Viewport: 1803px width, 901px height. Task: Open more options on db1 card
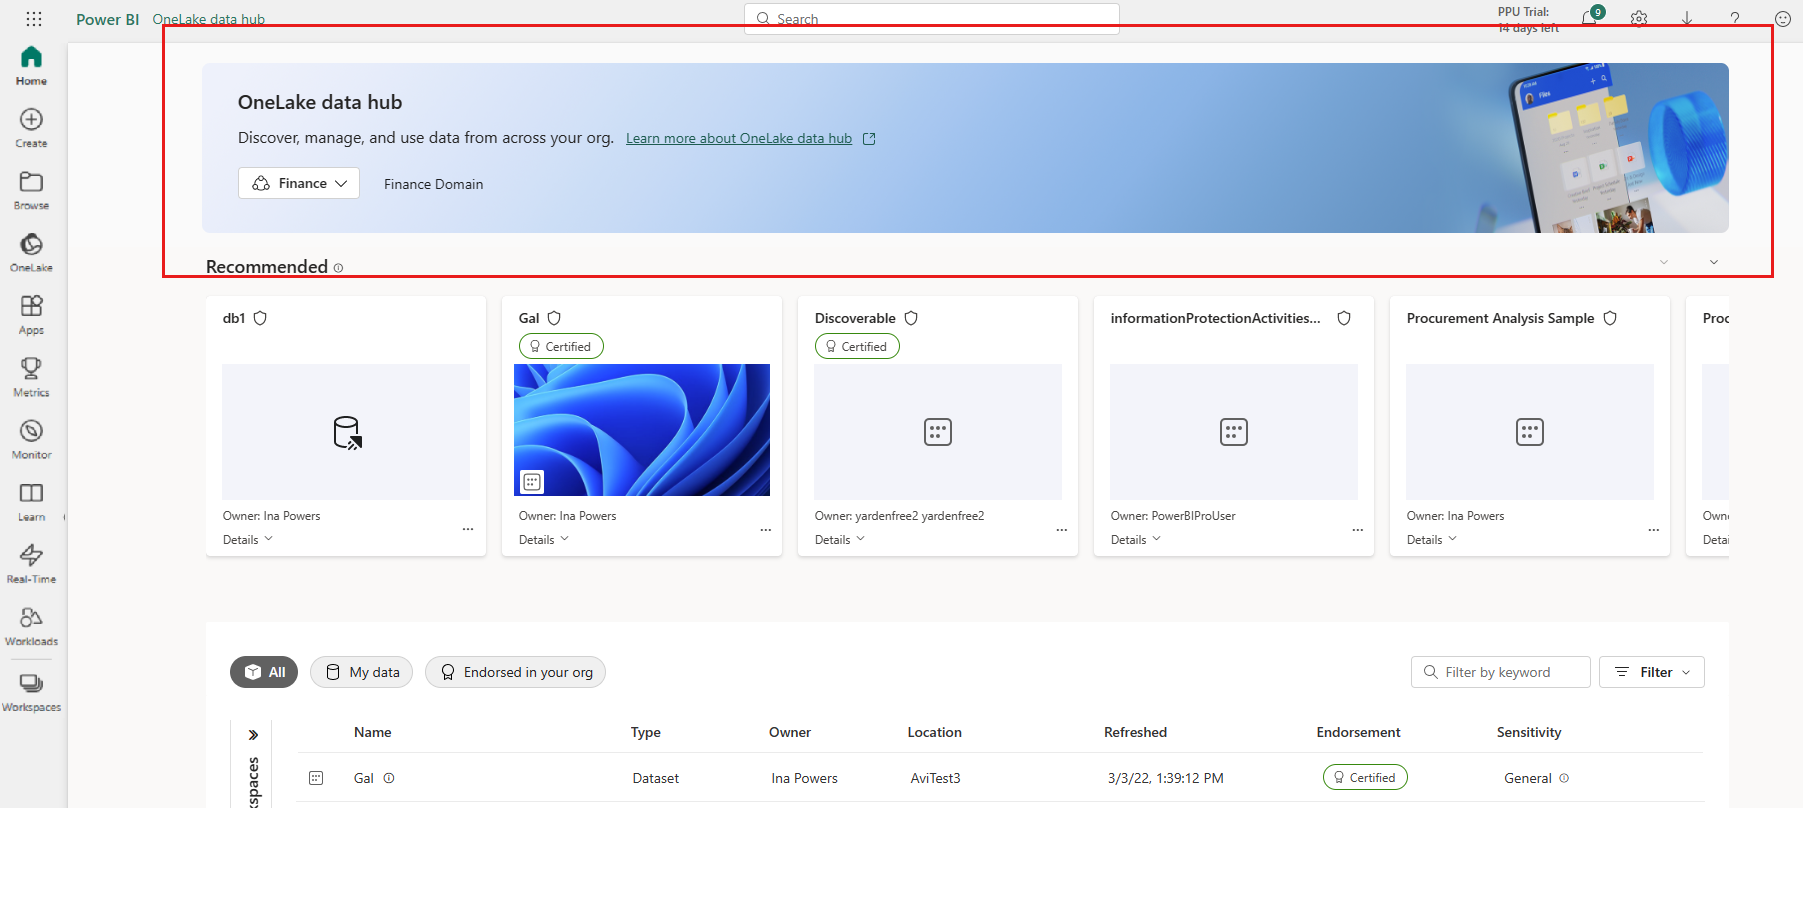pyautogui.click(x=468, y=529)
